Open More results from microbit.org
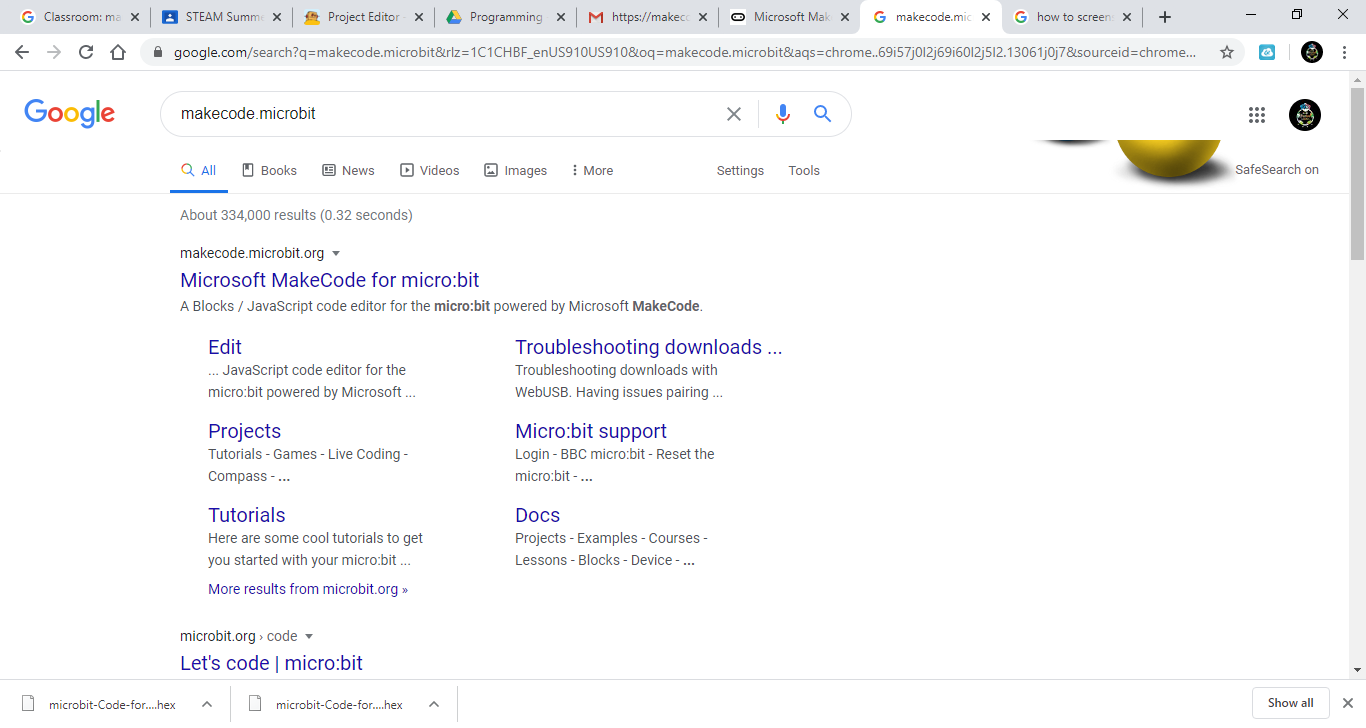This screenshot has height=728, width=1366. coord(308,589)
